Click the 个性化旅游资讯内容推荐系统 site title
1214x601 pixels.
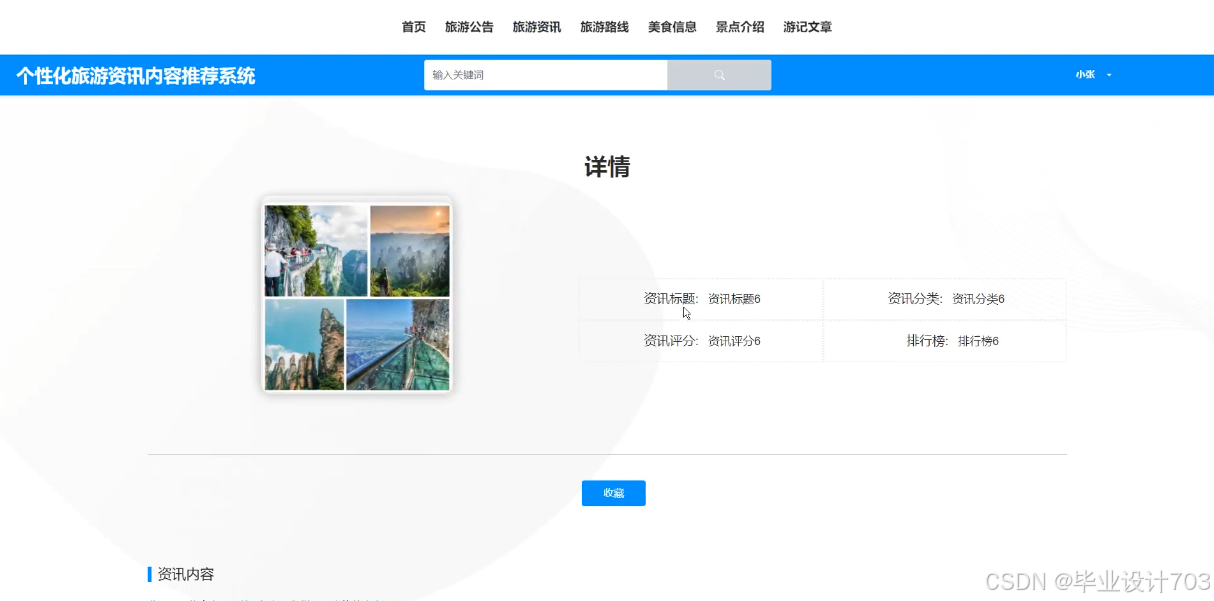[x=136, y=76]
